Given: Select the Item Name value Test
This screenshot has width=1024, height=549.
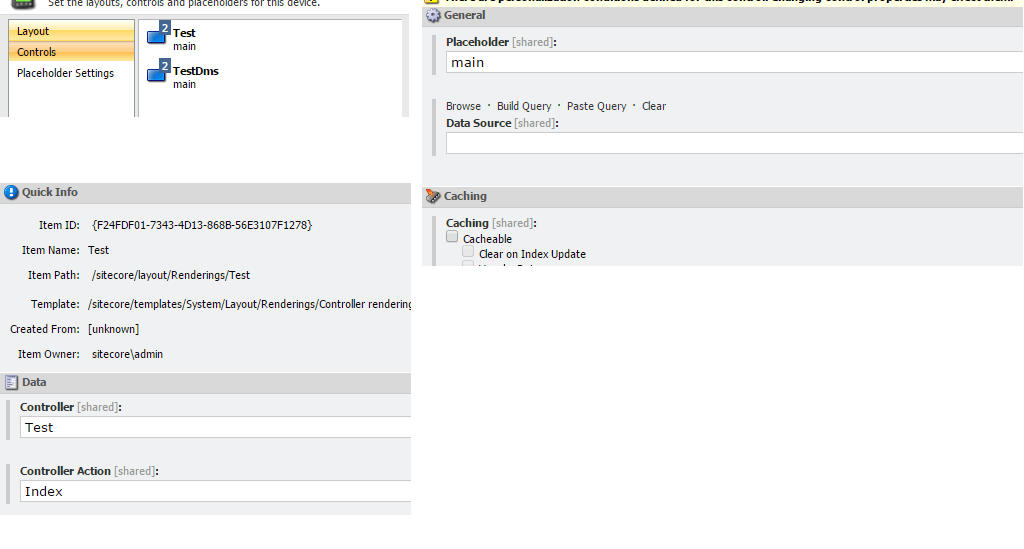Looking at the screenshot, I should click(99, 250).
